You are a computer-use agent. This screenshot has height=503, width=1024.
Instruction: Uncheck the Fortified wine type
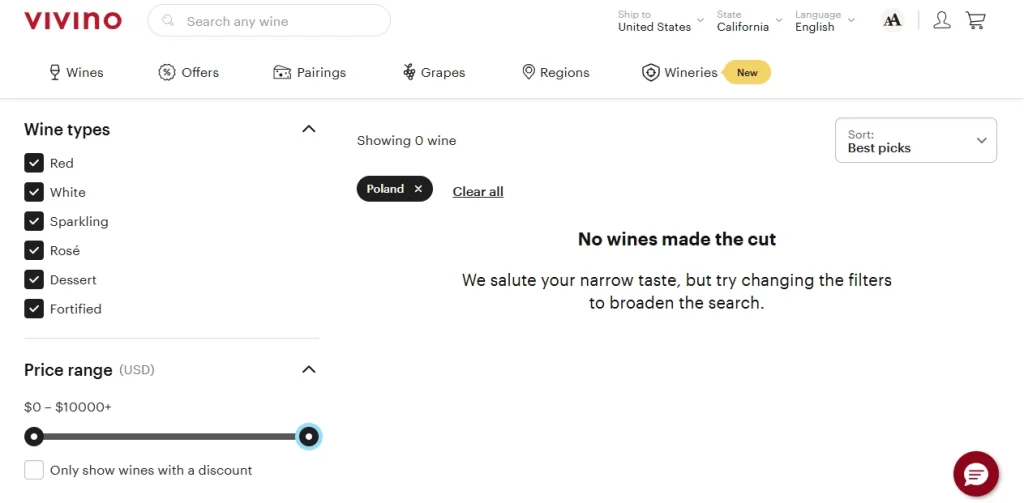pos(34,308)
